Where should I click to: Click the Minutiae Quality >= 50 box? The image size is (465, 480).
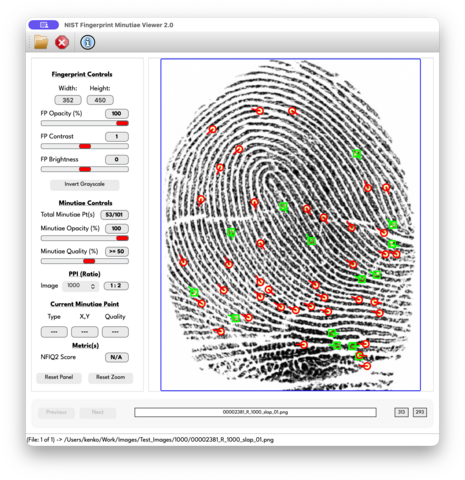point(117,252)
